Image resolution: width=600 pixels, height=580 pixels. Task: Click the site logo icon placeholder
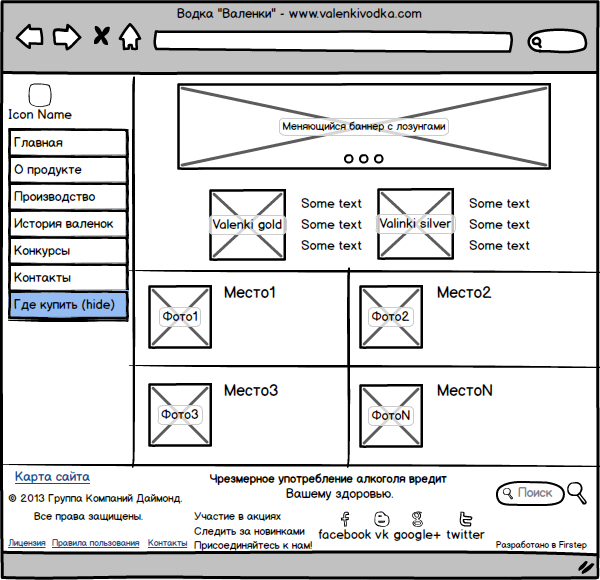click(x=40, y=95)
